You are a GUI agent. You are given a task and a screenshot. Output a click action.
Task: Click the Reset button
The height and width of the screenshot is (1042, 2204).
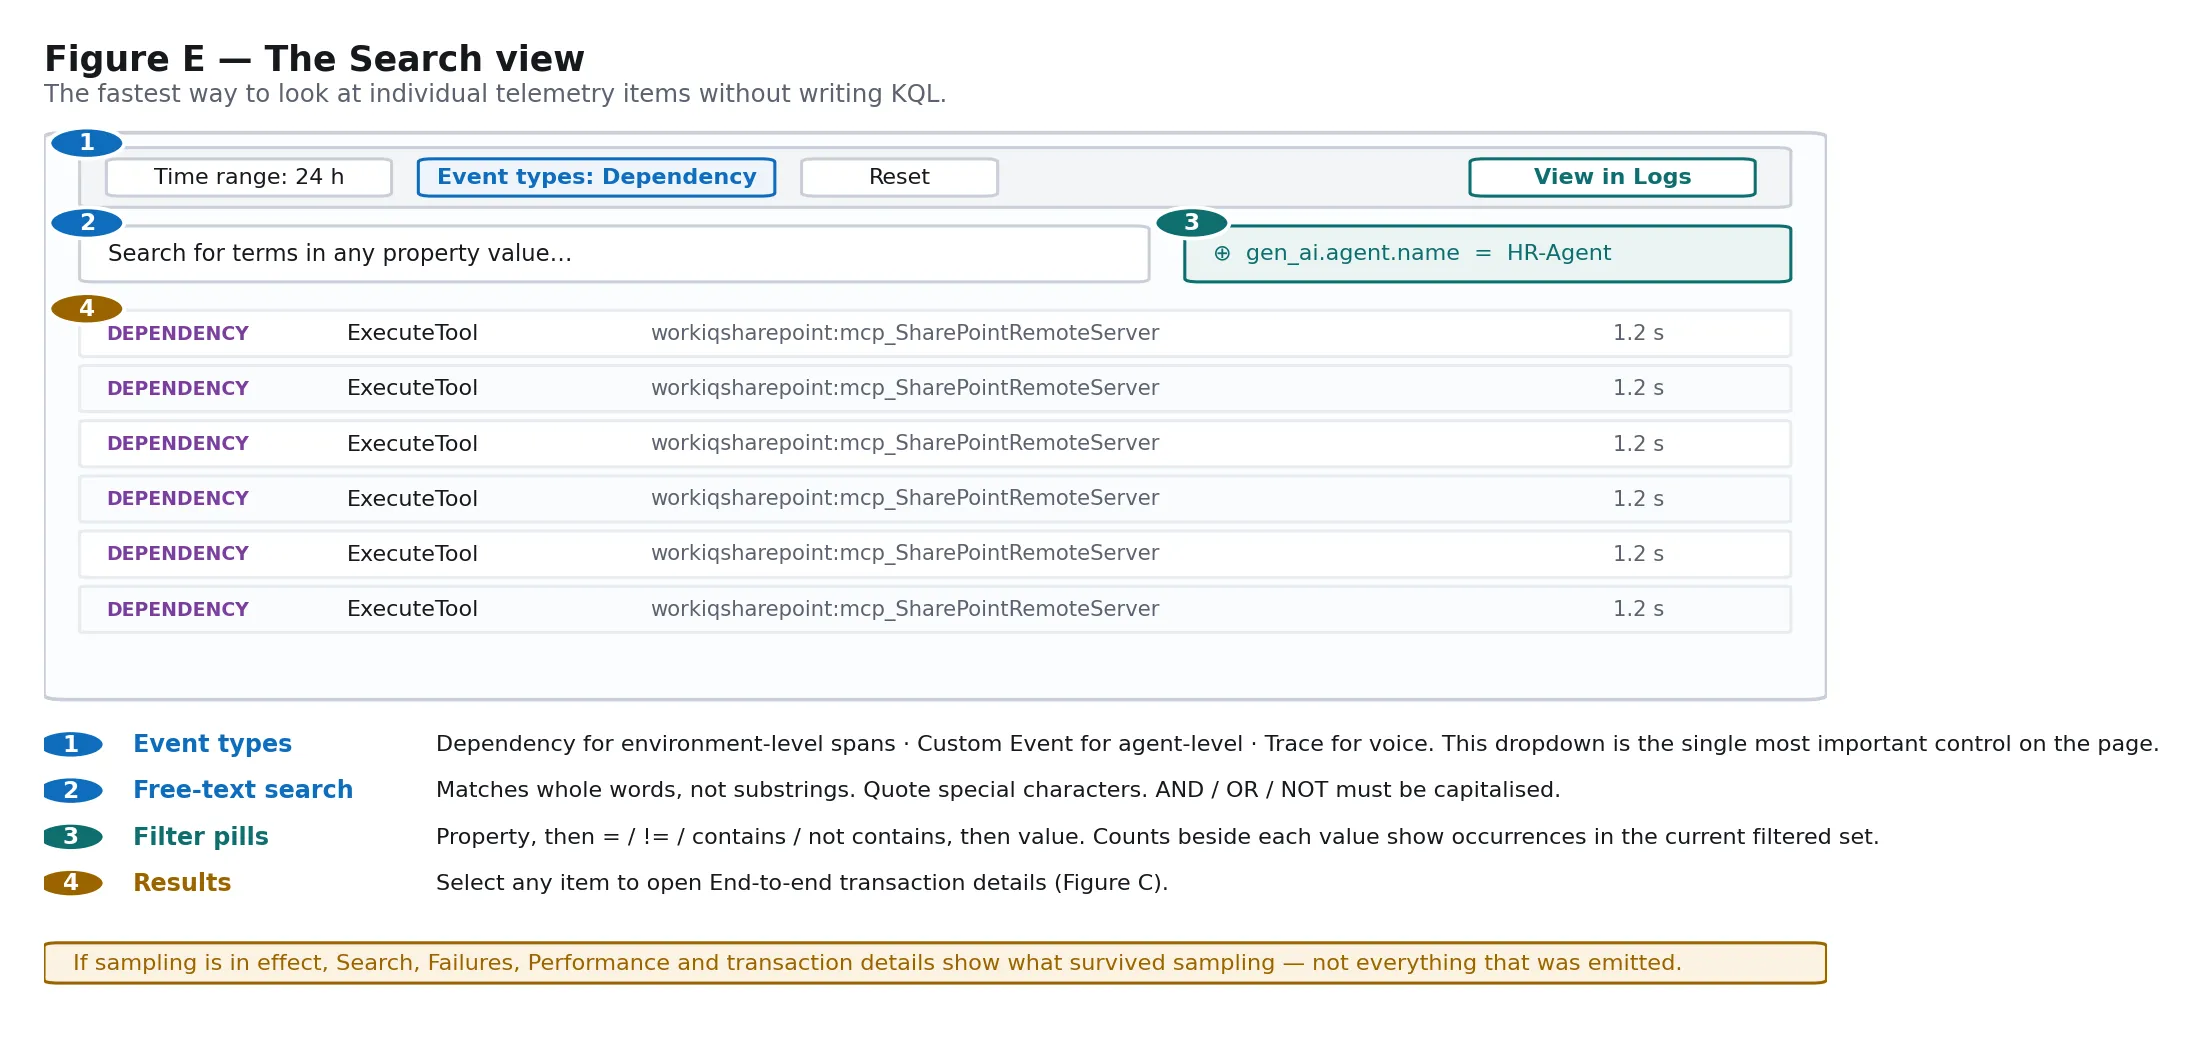click(899, 177)
